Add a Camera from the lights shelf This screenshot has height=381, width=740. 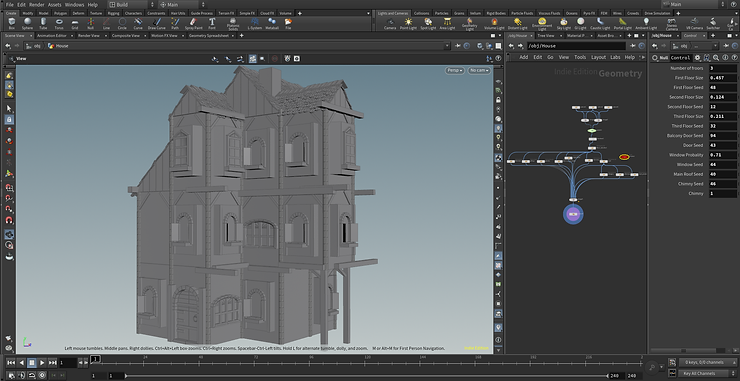tap(390, 24)
